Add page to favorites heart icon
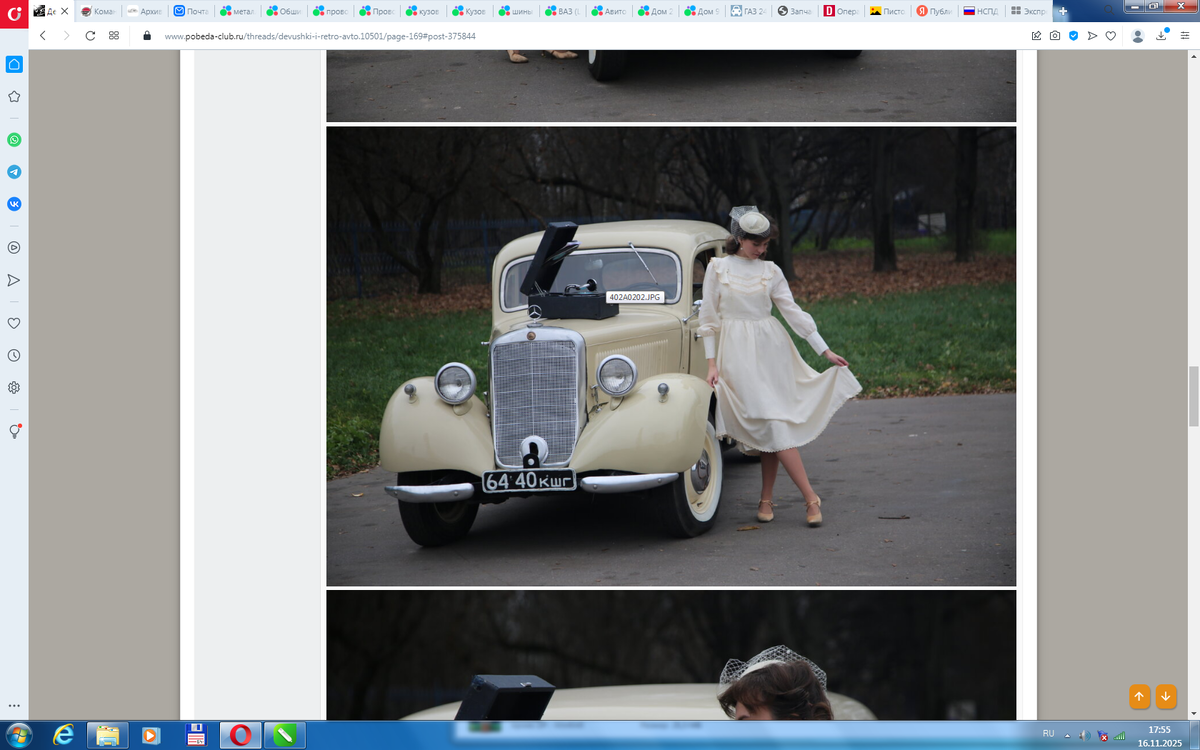This screenshot has height=750, width=1200. tap(1110, 35)
